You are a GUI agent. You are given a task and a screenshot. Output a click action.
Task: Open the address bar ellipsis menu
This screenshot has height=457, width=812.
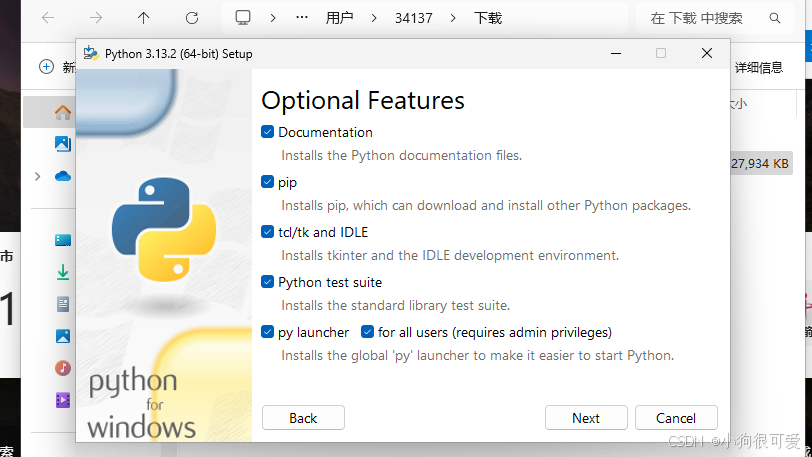pyautogui.click(x=302, y=18)
